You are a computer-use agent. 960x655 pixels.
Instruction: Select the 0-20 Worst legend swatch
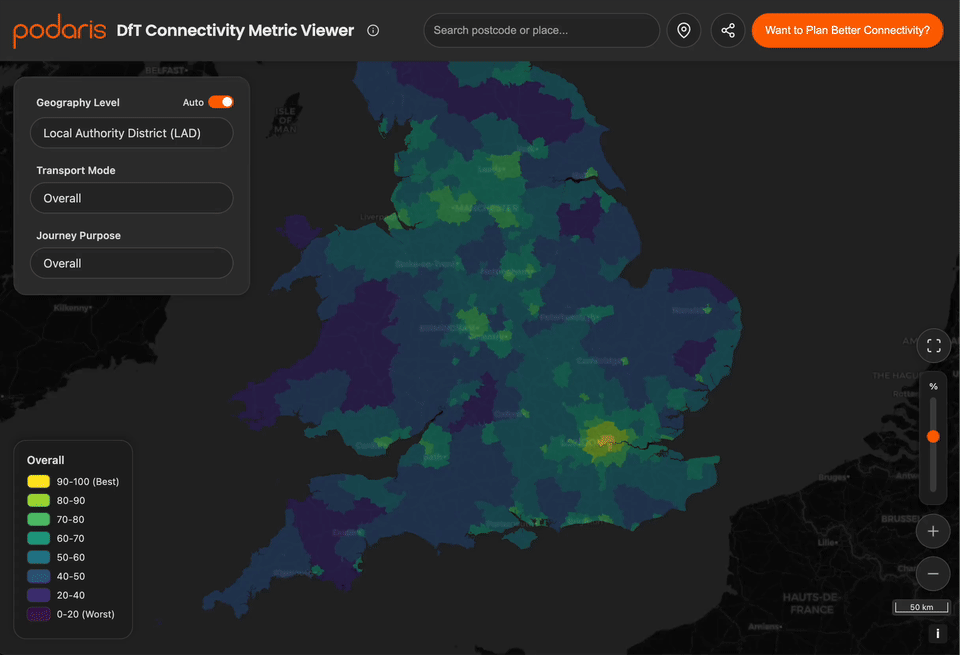pyautogui.click(x=37, y=614)
